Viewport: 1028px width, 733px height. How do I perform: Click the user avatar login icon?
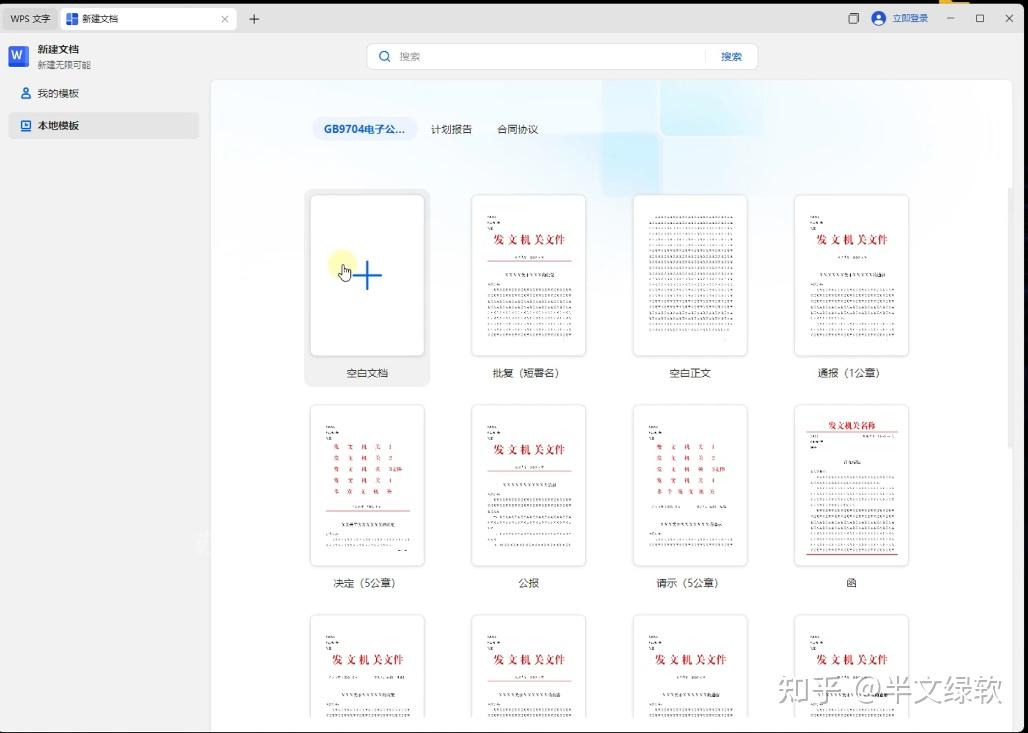click(879, 18)
